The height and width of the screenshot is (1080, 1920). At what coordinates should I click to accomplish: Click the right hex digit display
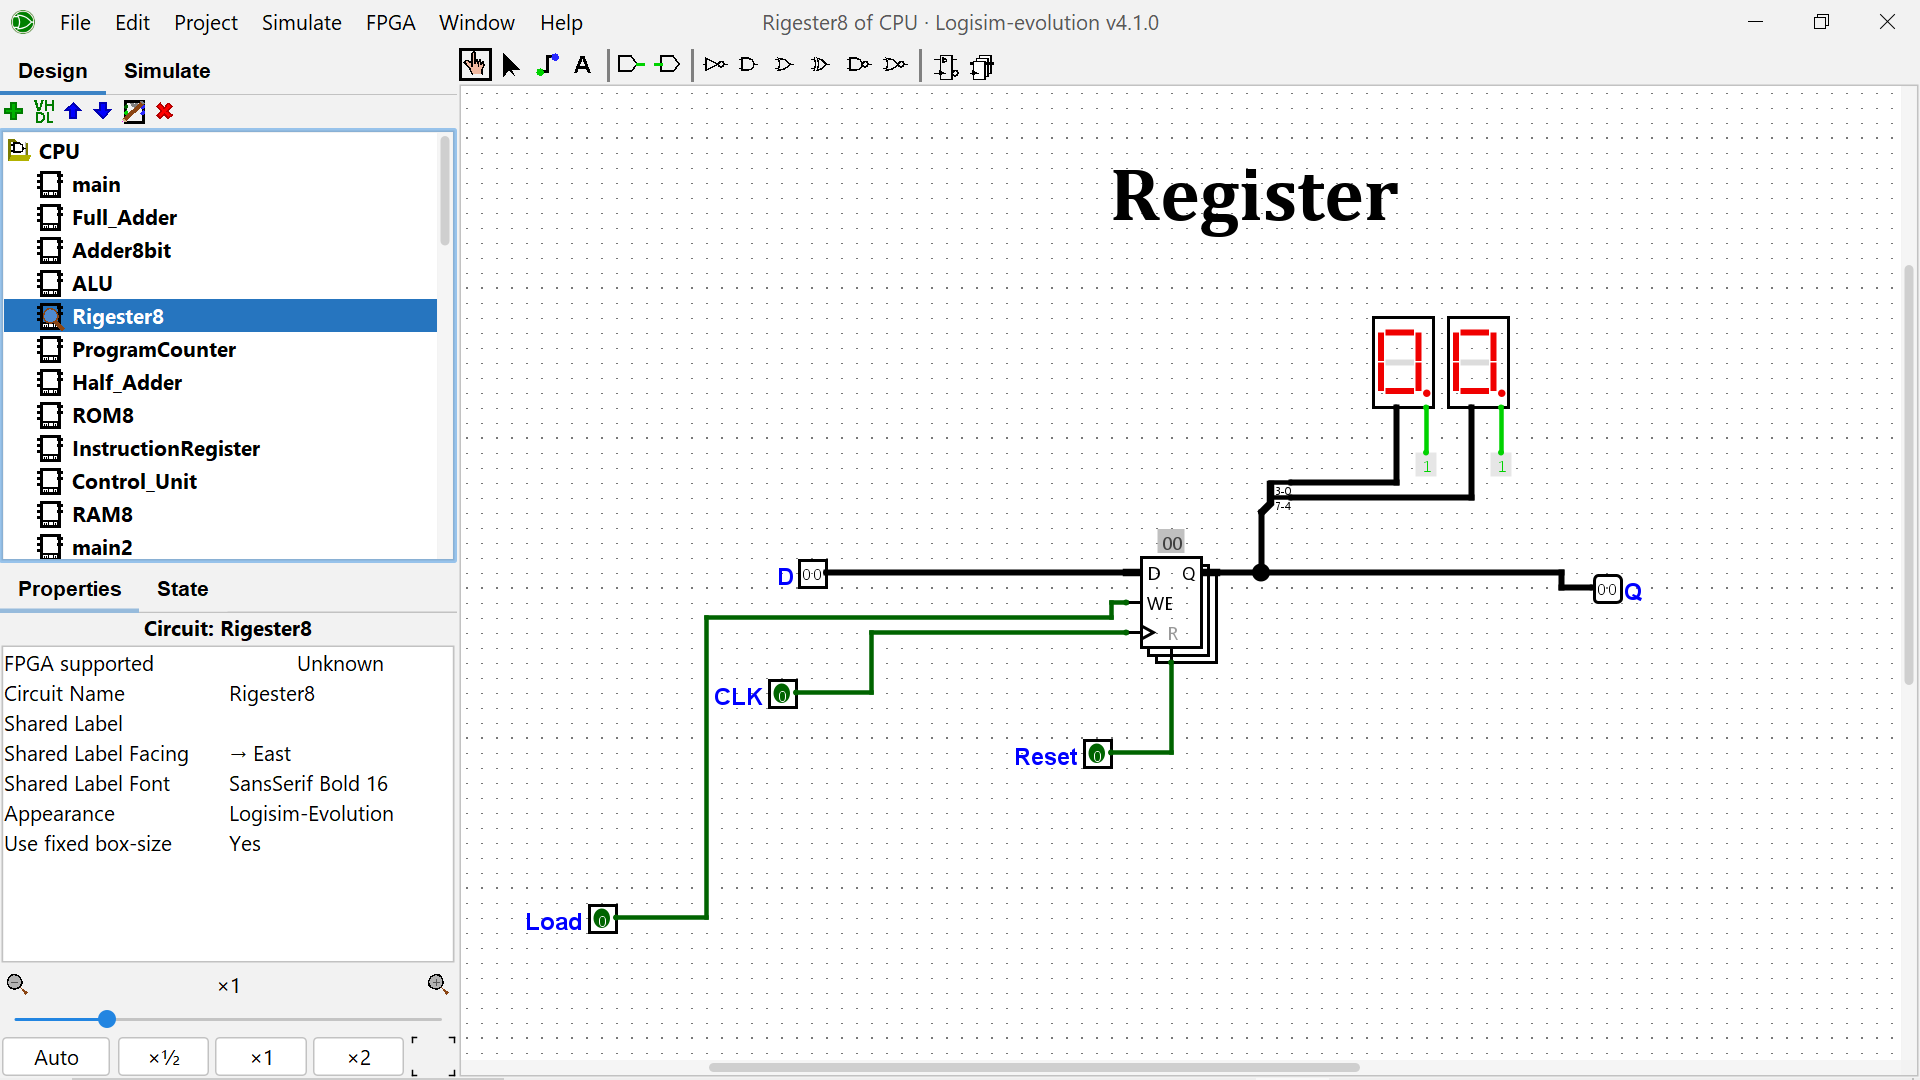pos(1478,362)
